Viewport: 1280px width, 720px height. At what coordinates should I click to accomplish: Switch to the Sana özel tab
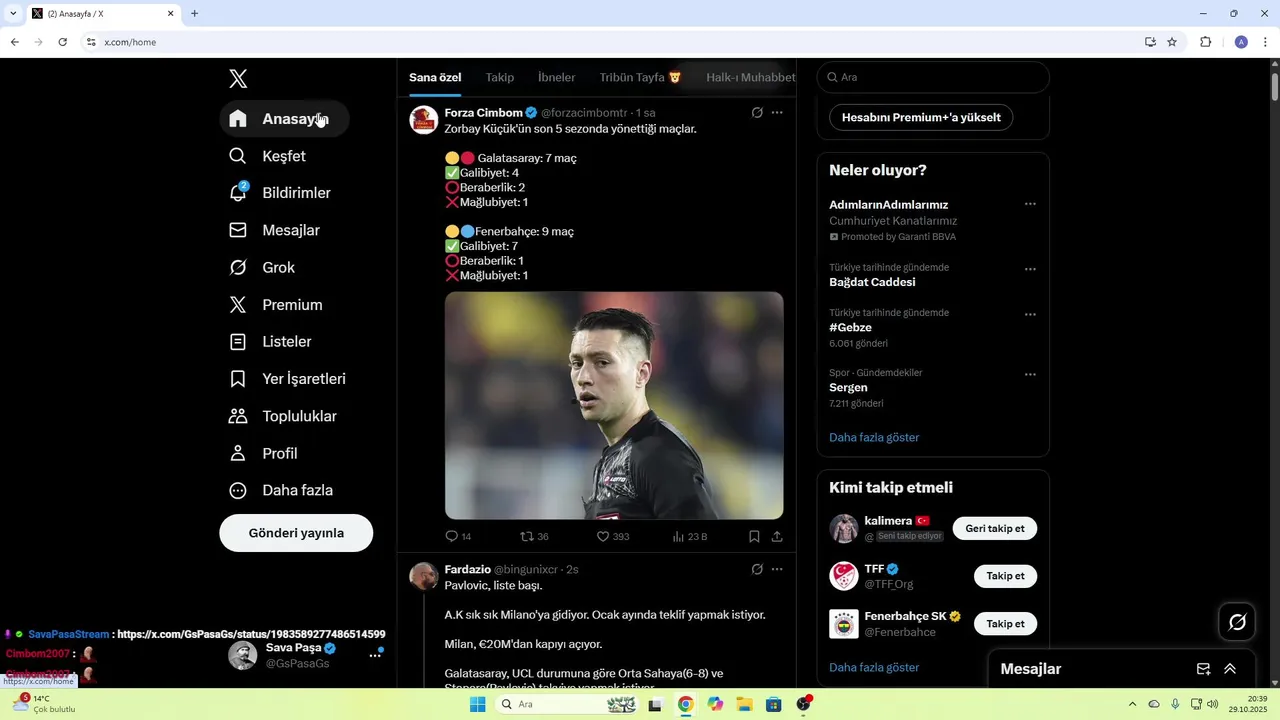[435, 77]
